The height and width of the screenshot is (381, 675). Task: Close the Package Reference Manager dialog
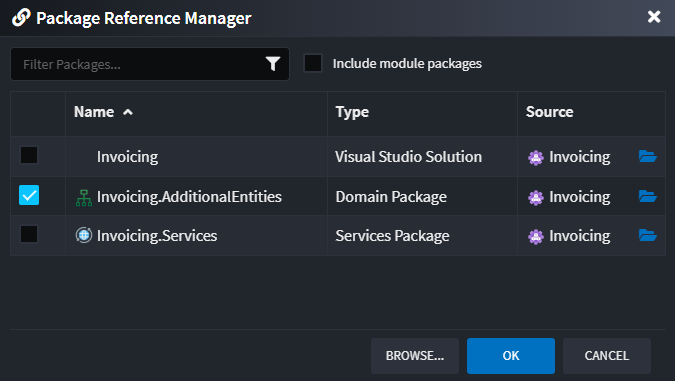(x=654, y=17)
